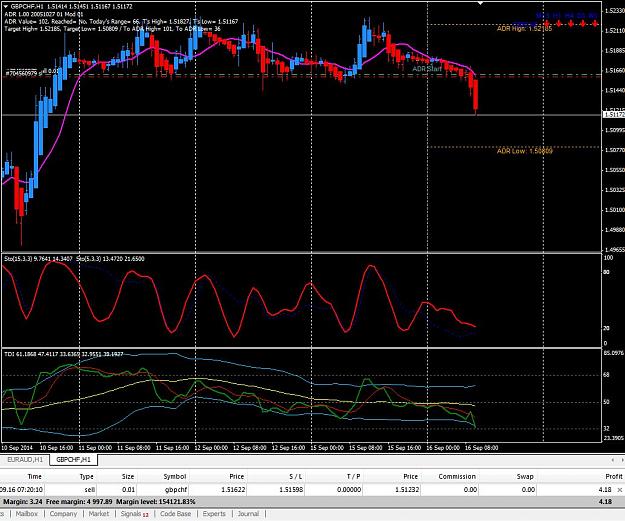The width and height of the screenshot is (625, 521).
Task: Sort orders by Symbol column header
Action: tap(175, 476)
